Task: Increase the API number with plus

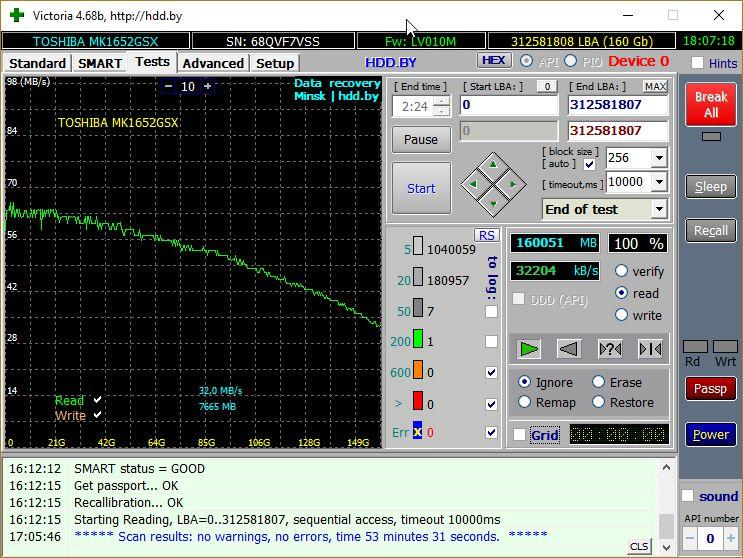Action: [x=731, y=538]
